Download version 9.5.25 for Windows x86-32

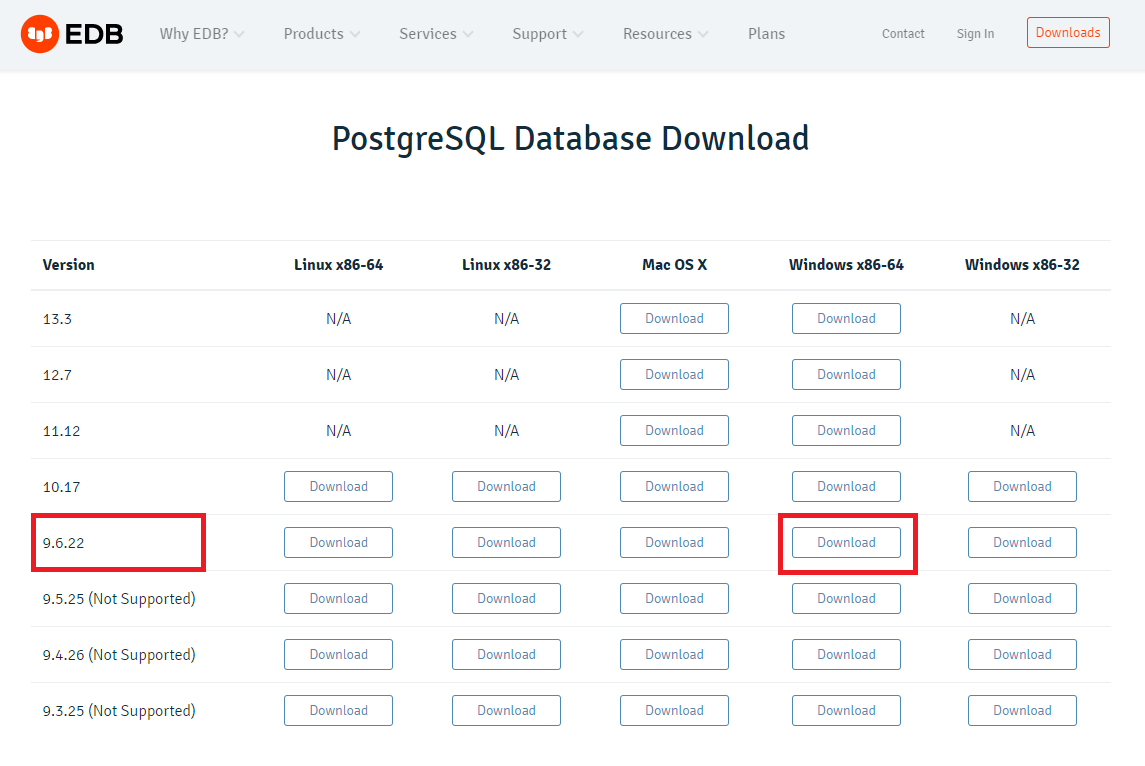click(x=1022, y=599)
